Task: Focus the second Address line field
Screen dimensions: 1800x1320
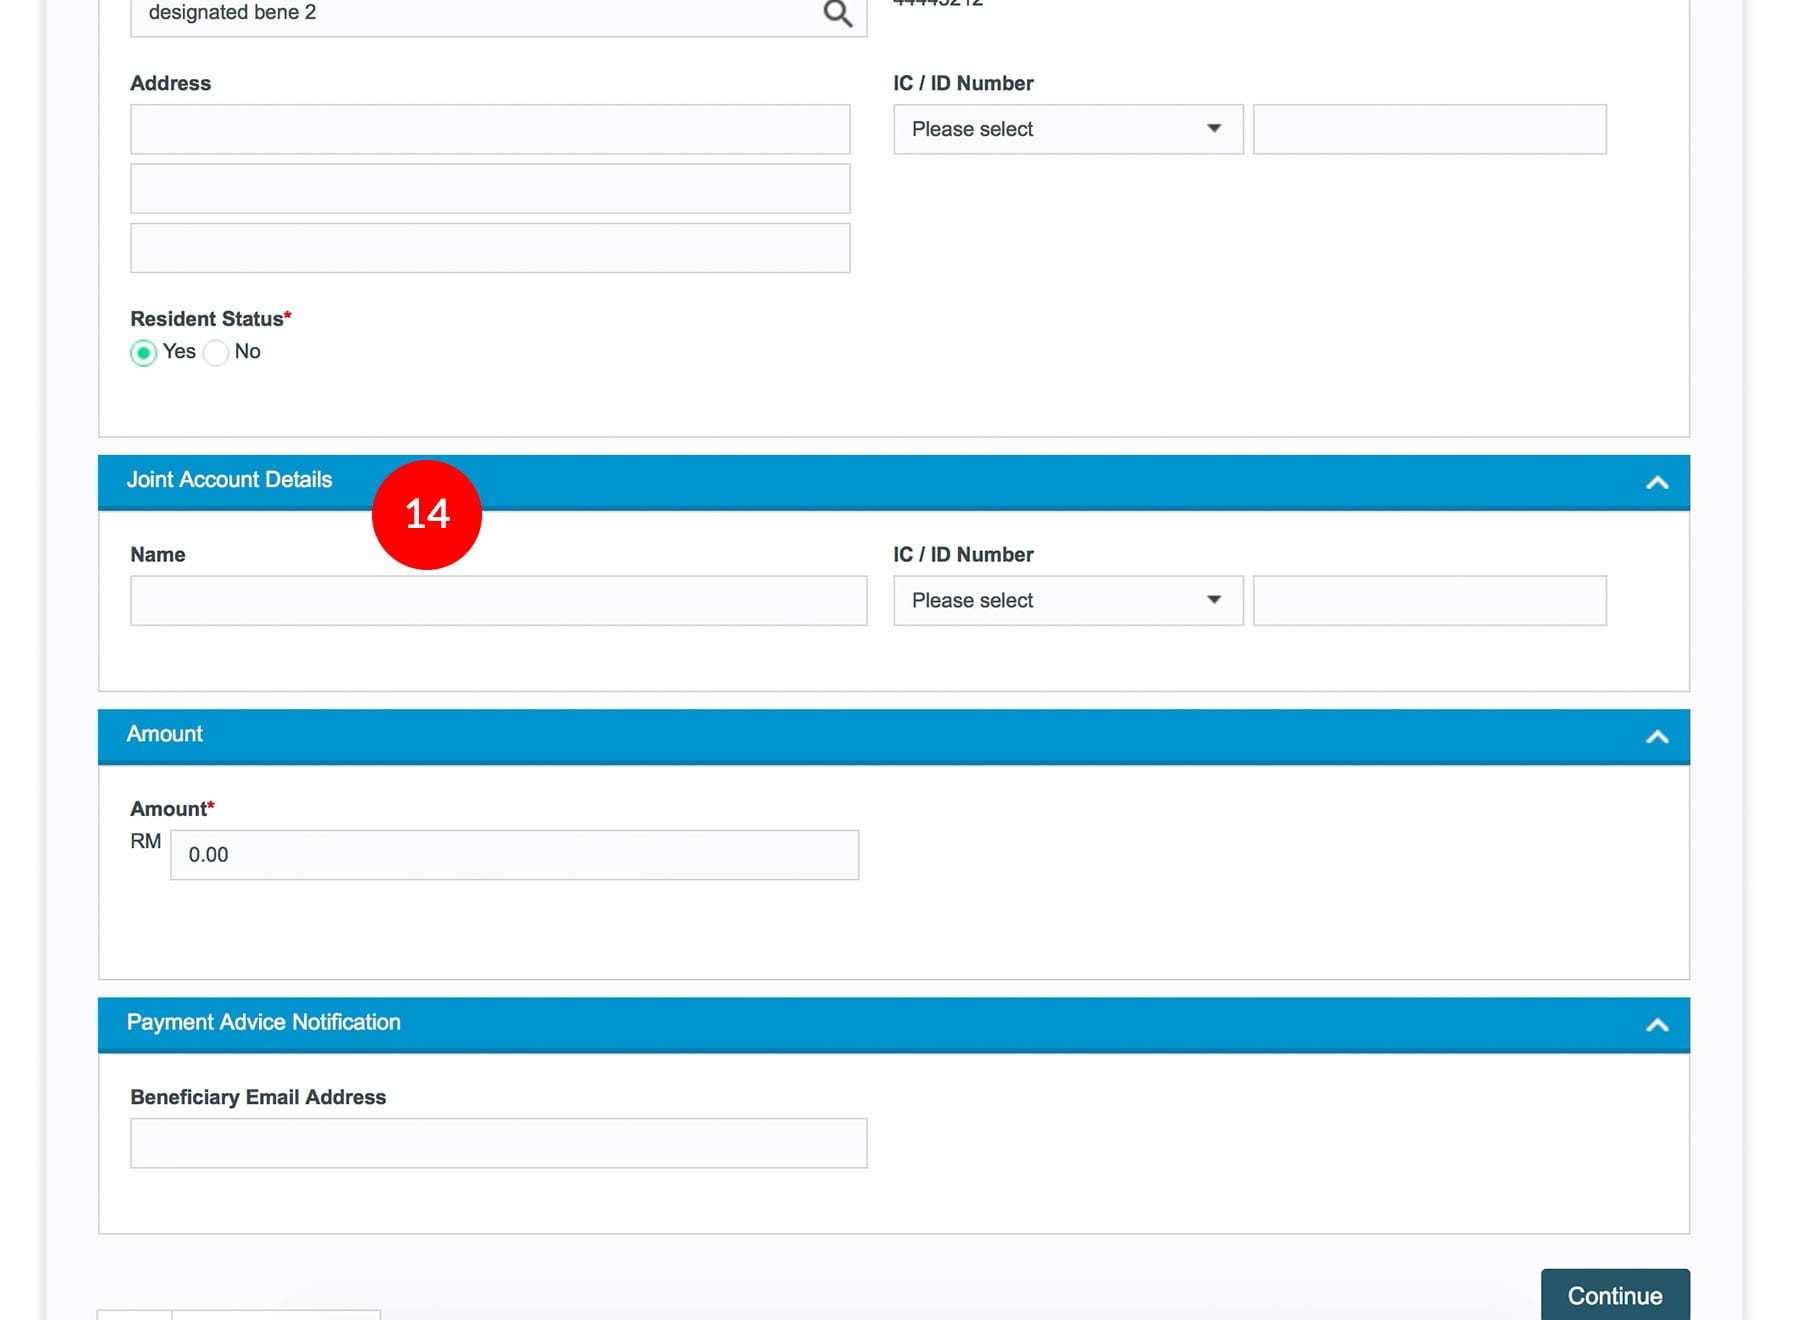Action: click(x=490, y=189)
